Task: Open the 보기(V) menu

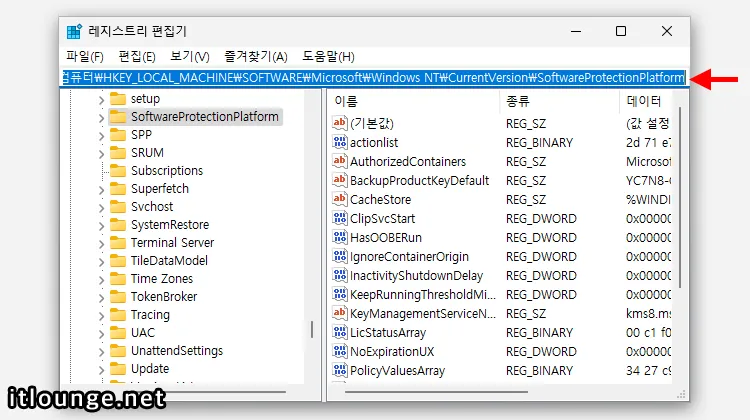Action: [190, 56]
